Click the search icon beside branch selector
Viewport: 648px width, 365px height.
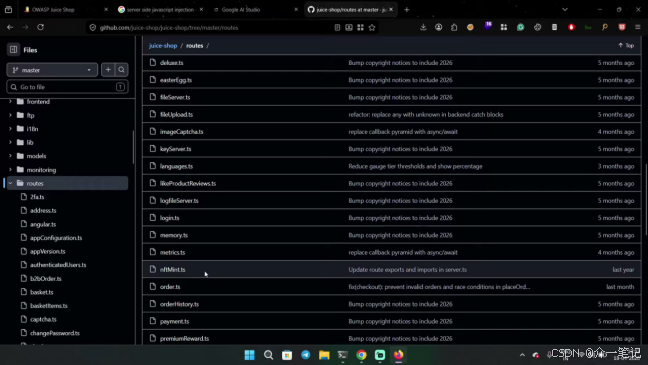click(122, 70)
